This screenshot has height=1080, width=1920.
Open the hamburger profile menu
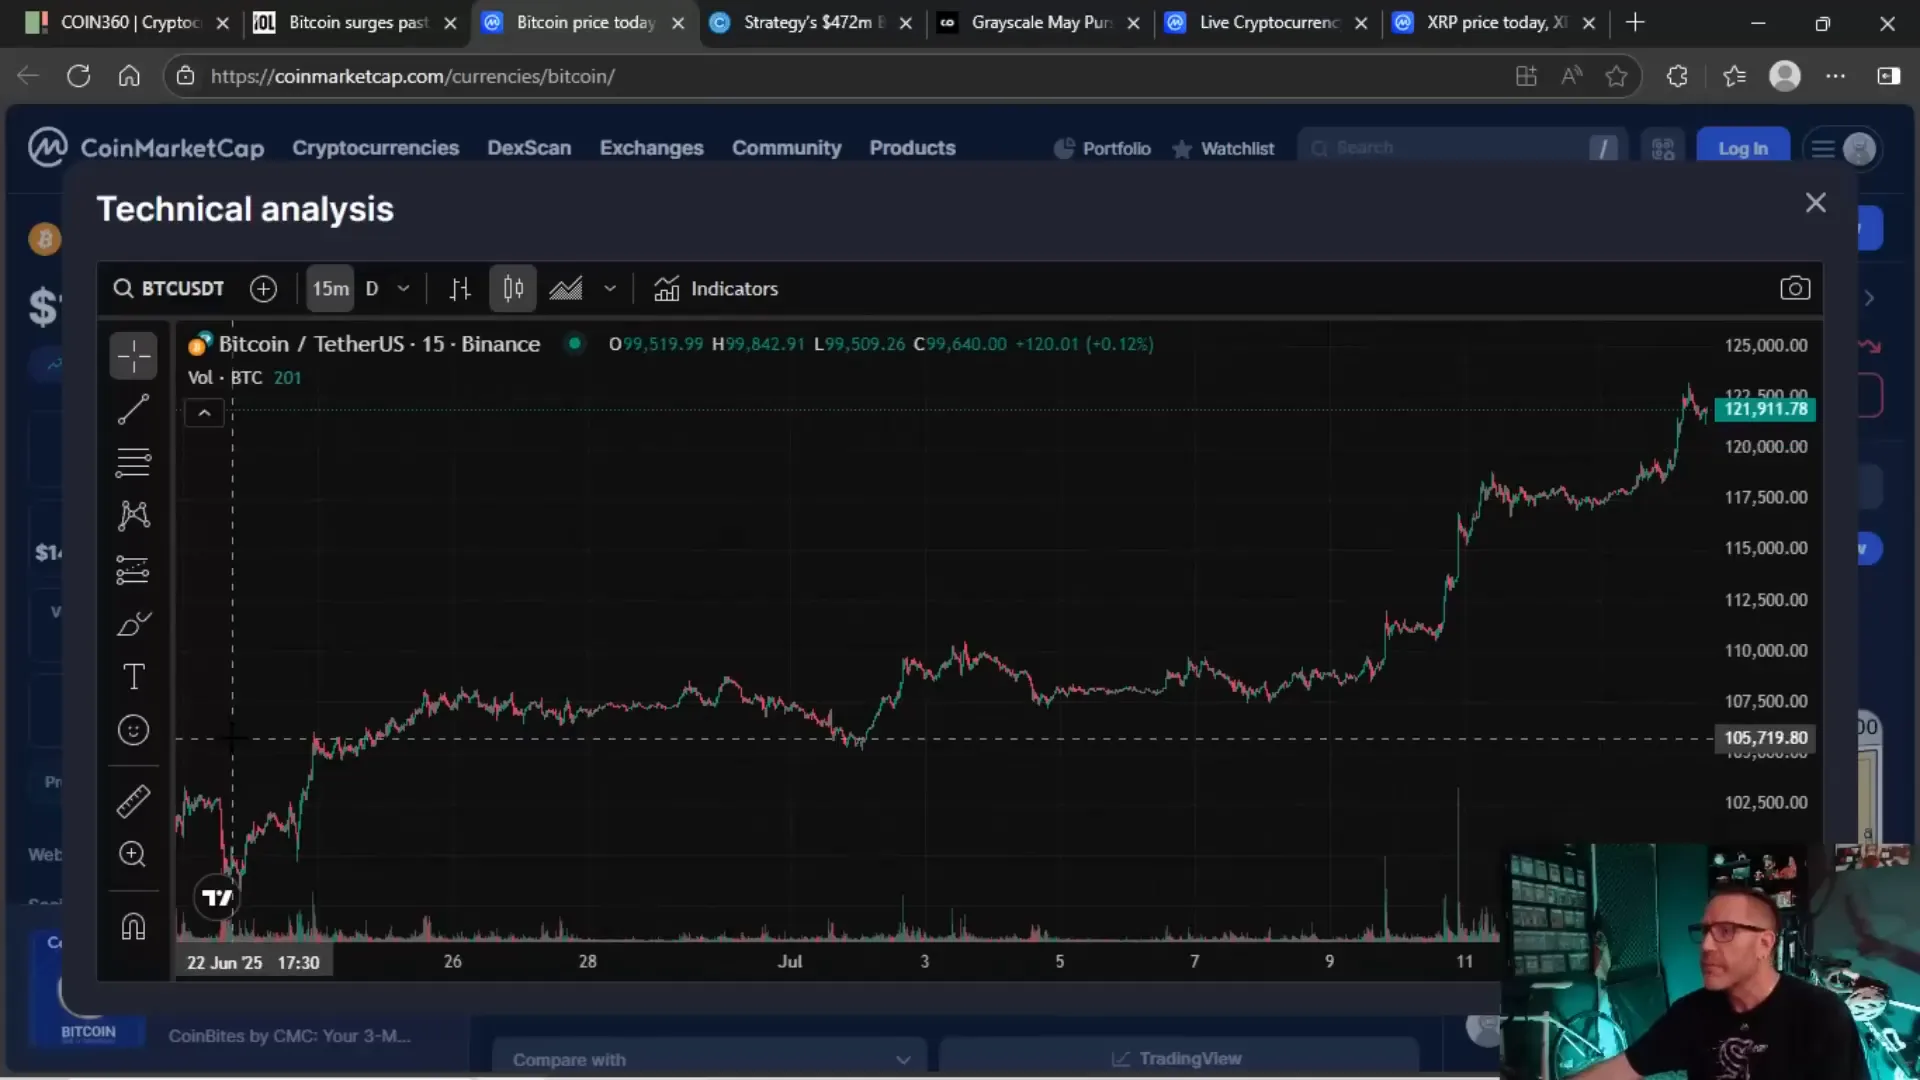pos(1843,149)
